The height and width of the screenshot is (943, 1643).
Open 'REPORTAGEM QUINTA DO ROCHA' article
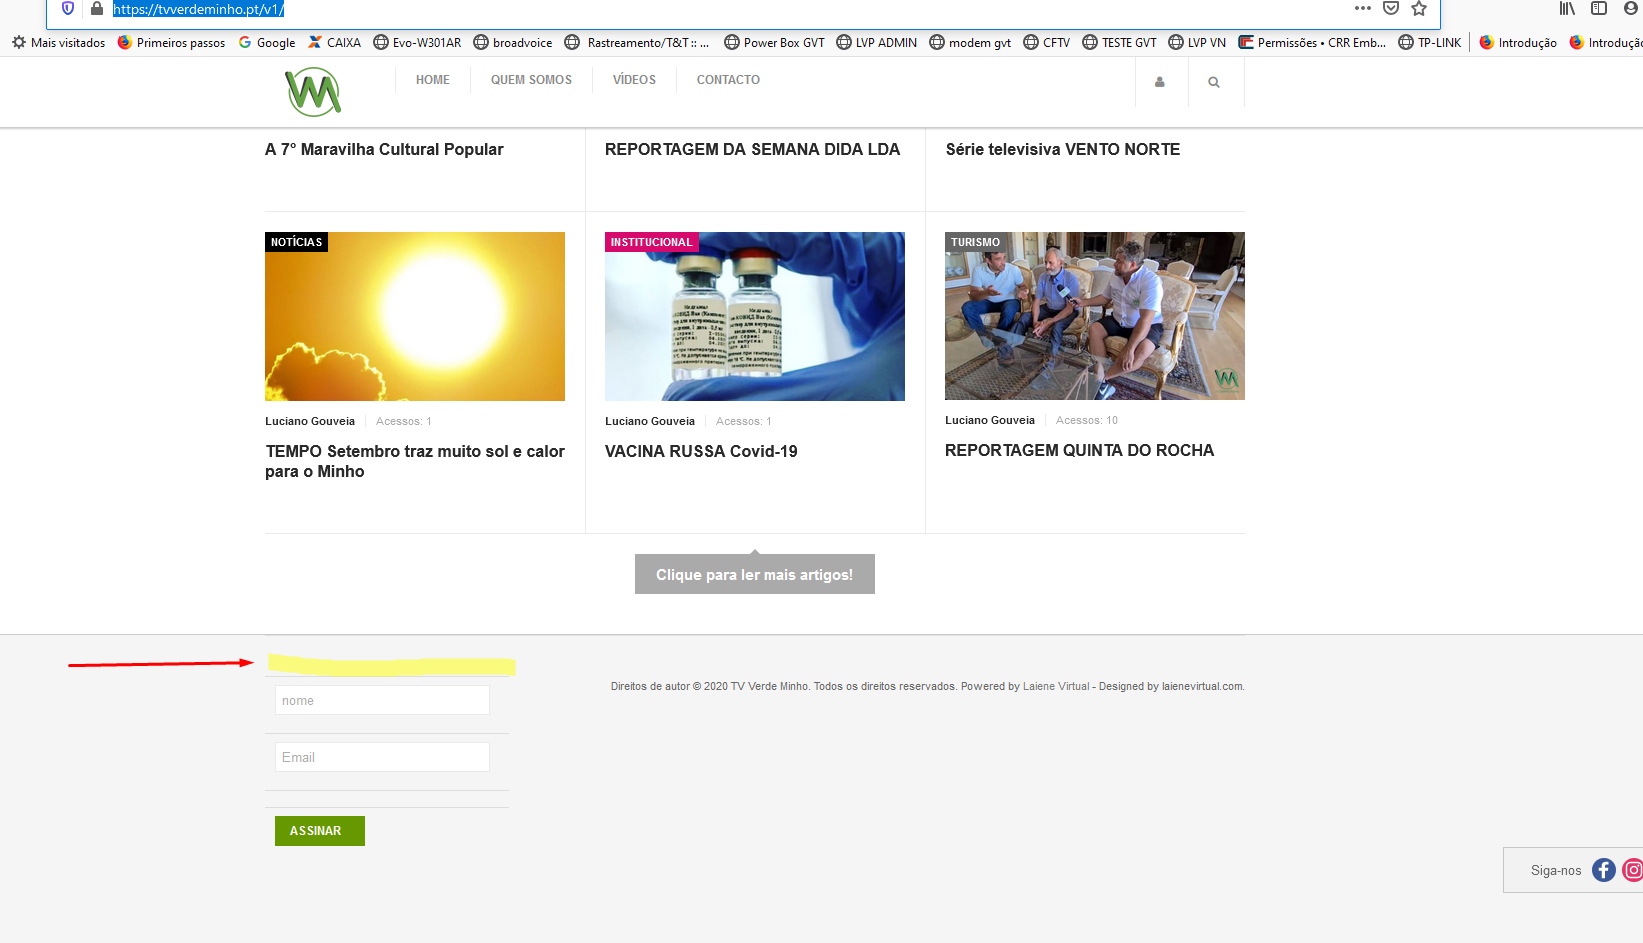pyautogui.click(x=1079, y=450)
